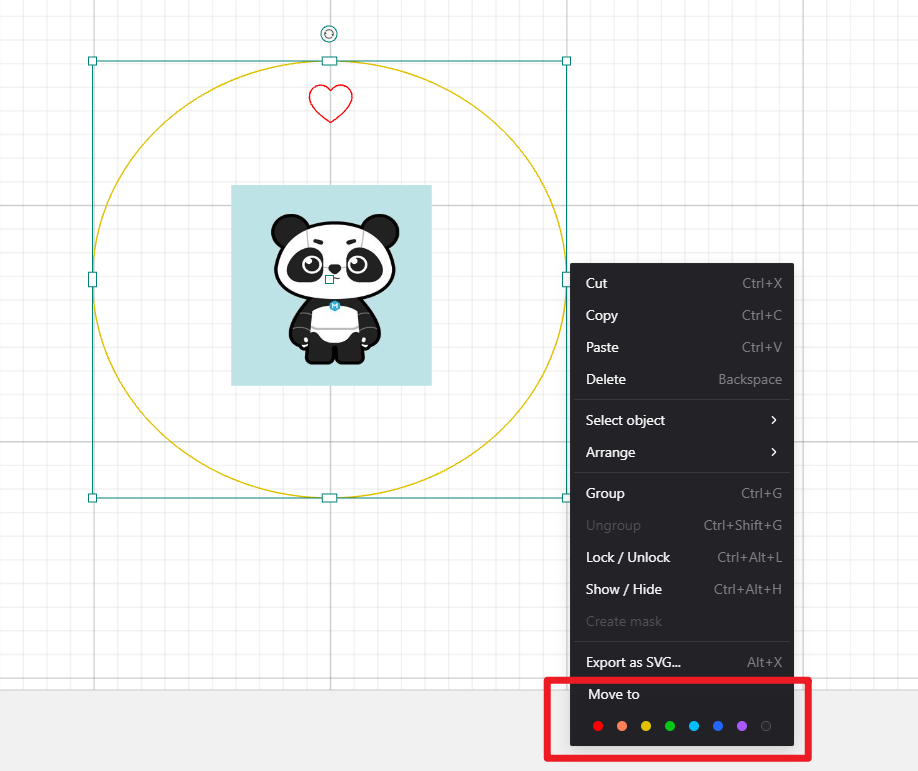Click the top-right corner resize handle
The width and height of the screenshot is (918, 771).
point(566,61)
